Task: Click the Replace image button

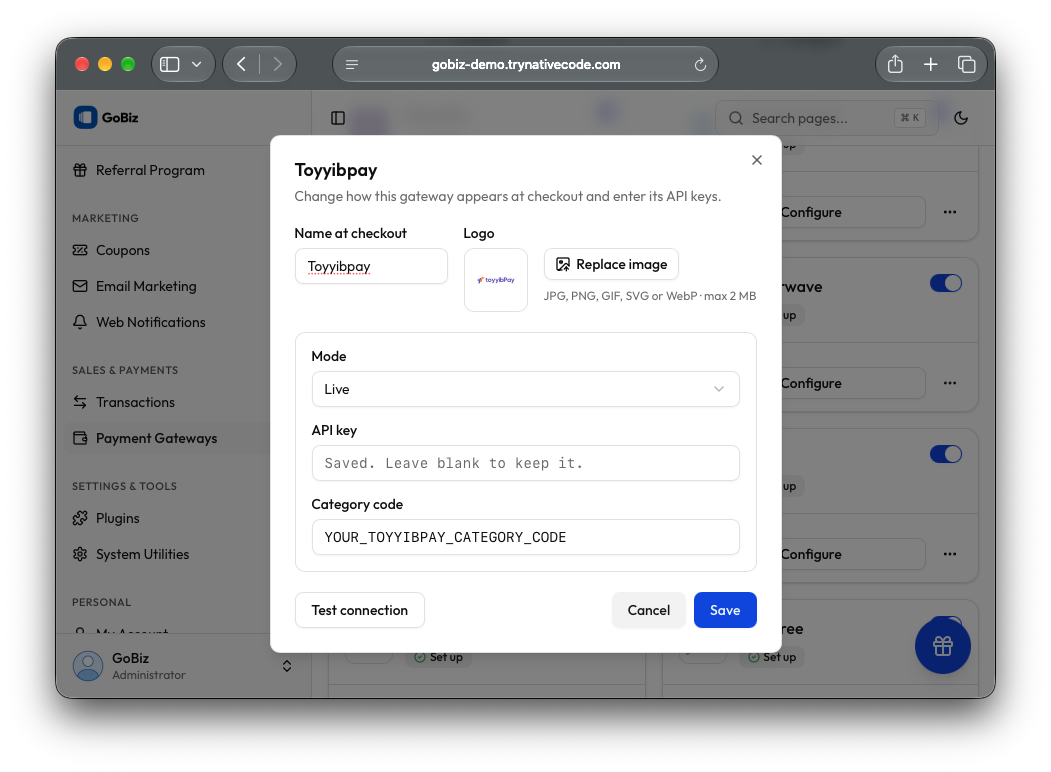Action: 611,264
